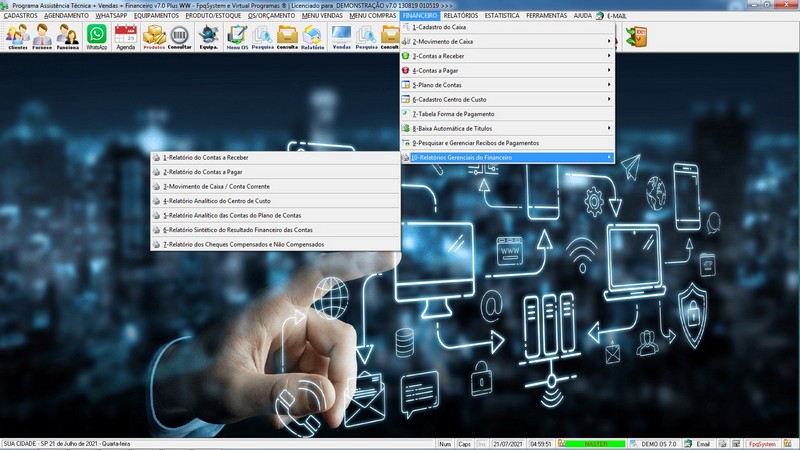The height and width of the screenshot is (450, 800).
Task: Expand the 2-Movimento de Caixa submenu arrow
Action: click(609, 41)
